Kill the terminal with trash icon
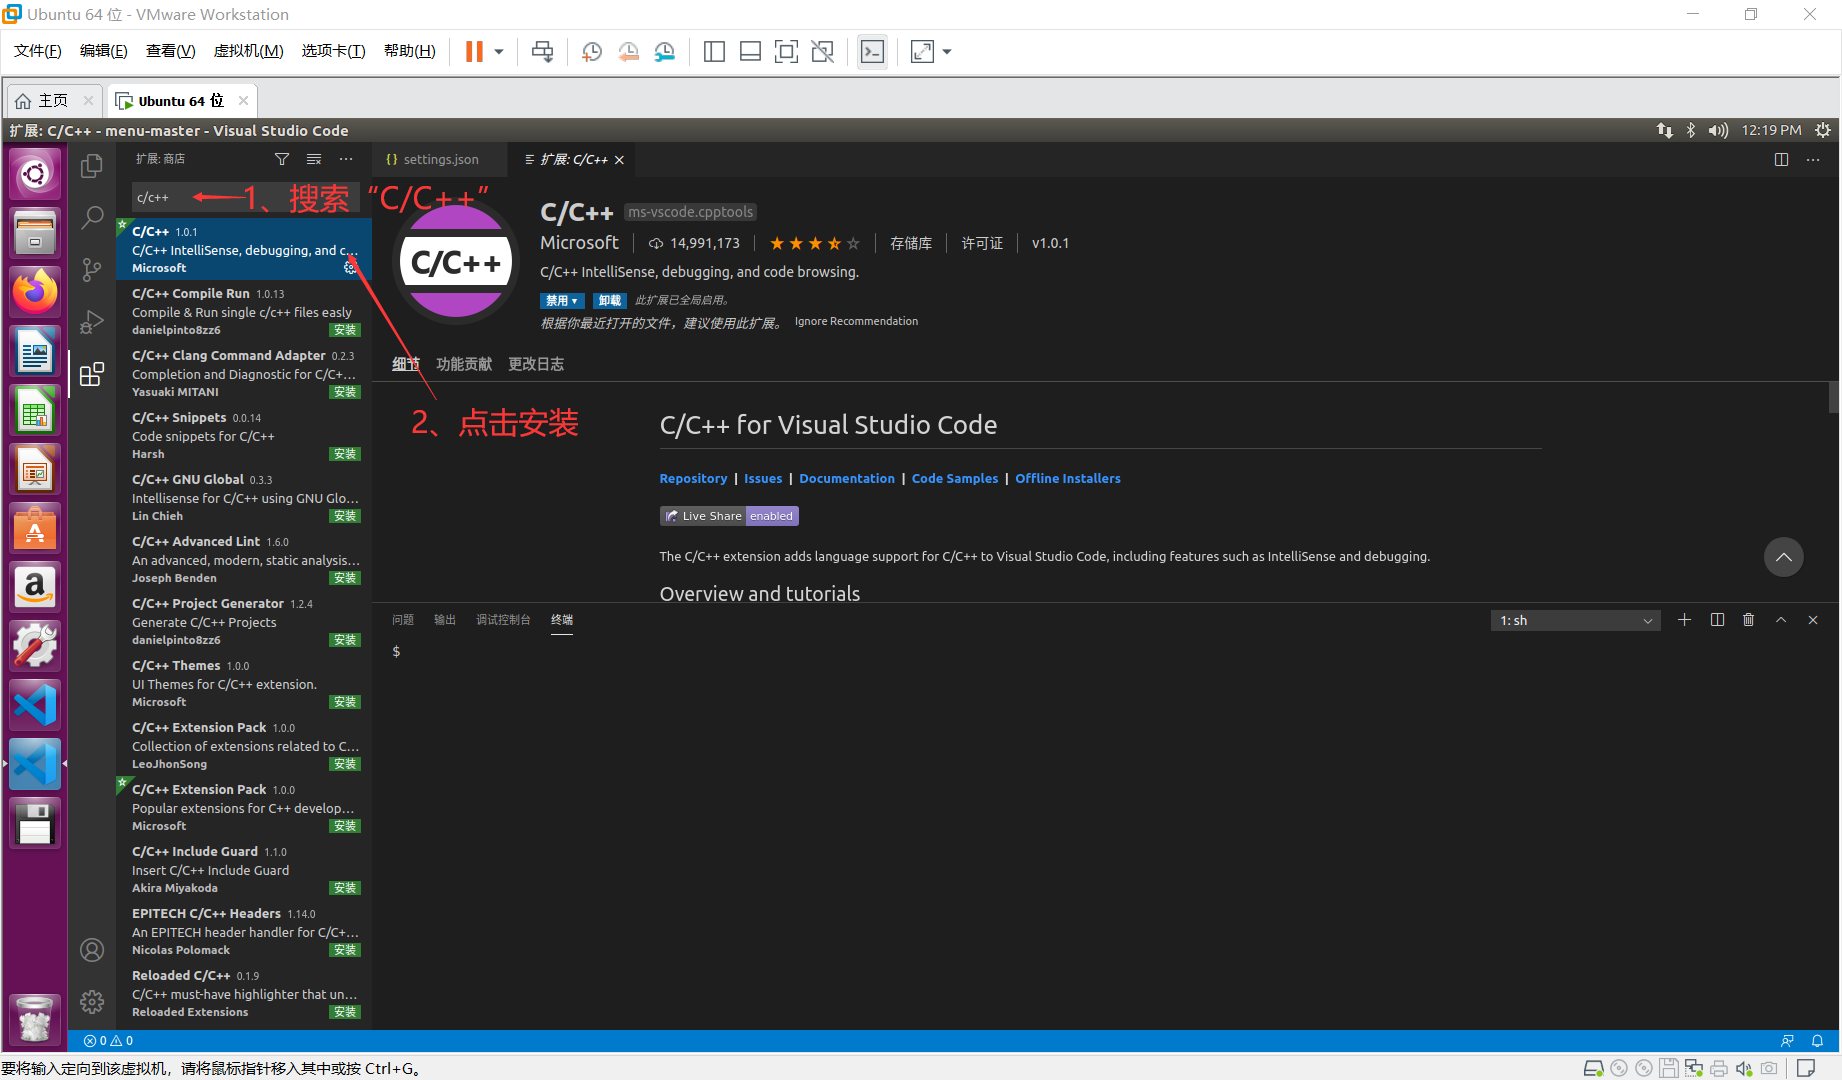 point(1749,620)
